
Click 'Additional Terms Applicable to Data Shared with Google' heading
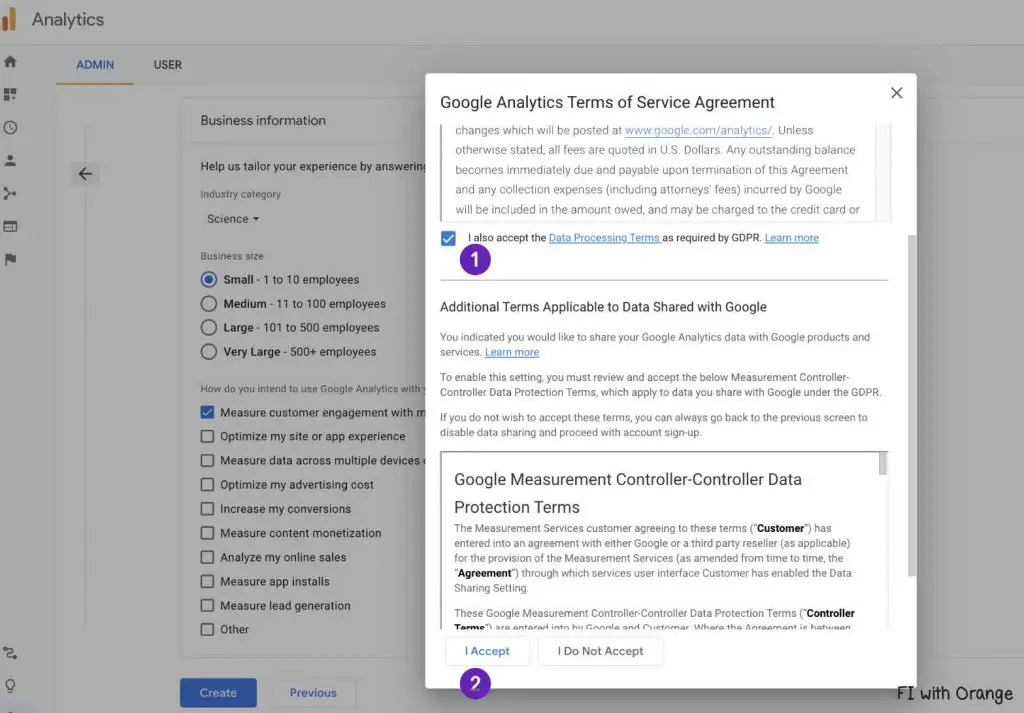coord(603,307)
